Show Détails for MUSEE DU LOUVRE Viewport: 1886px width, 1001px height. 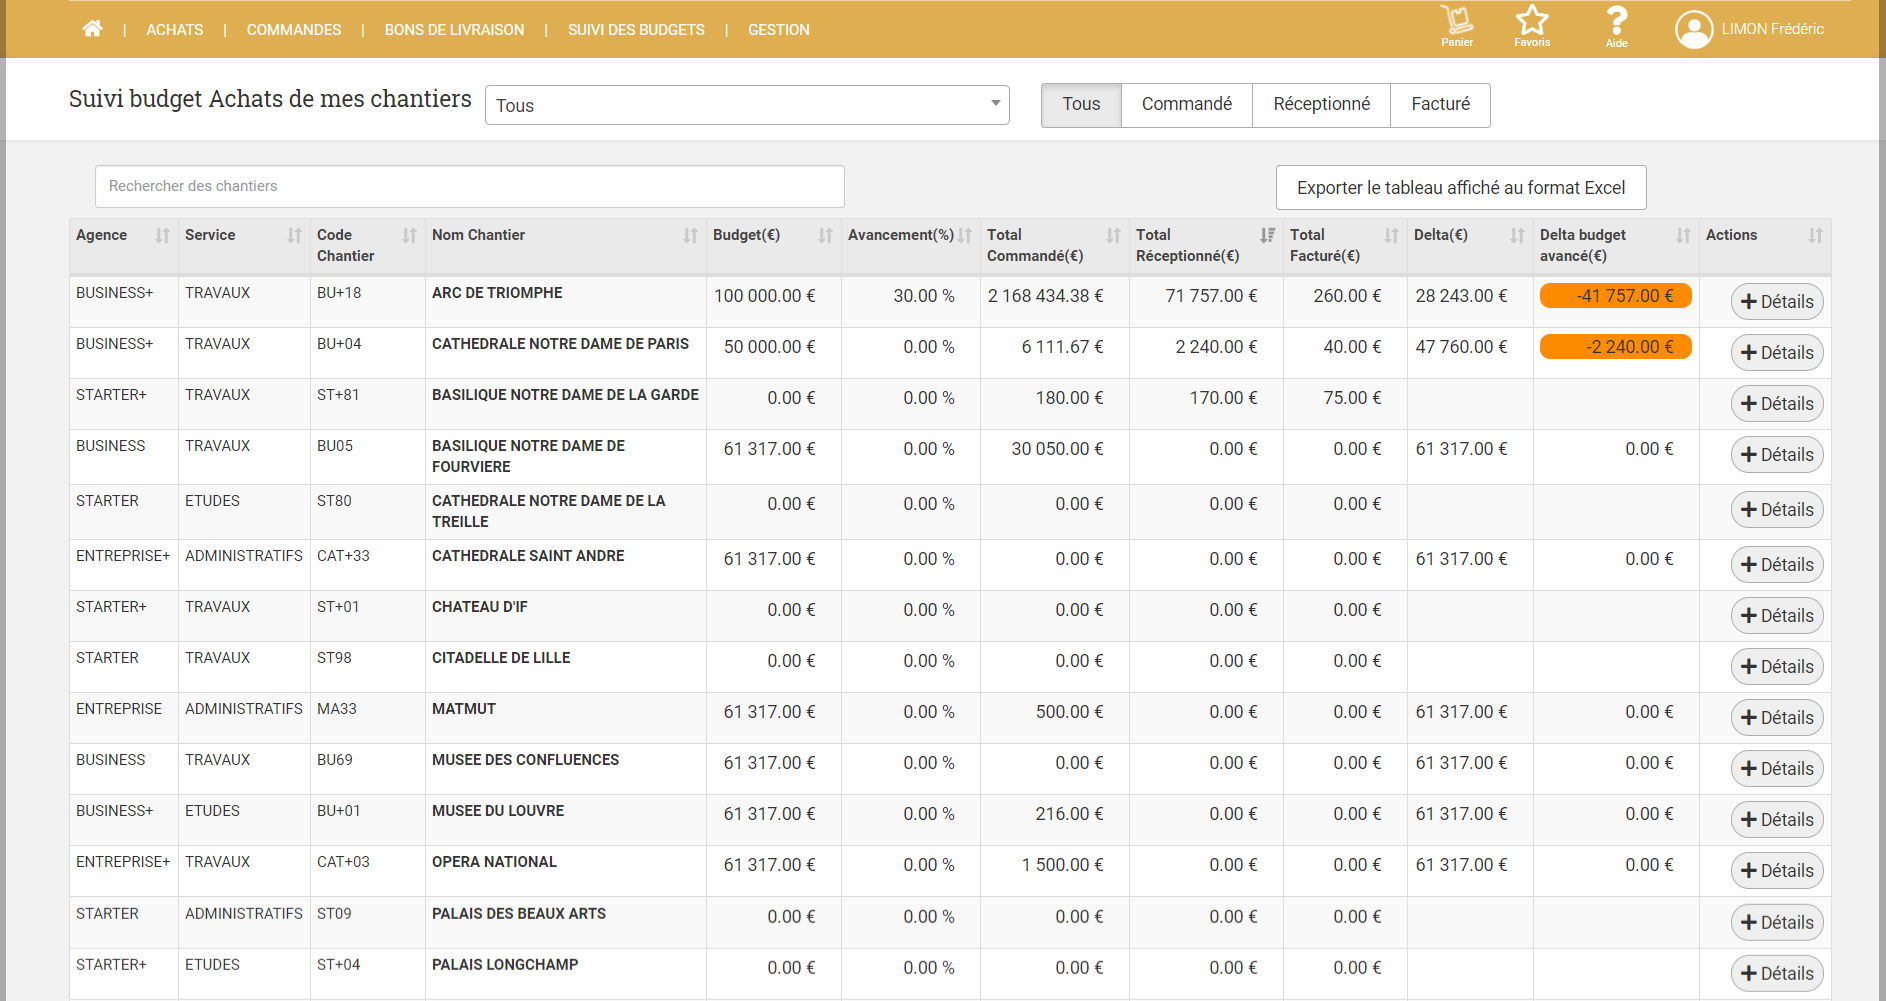(x=1777, y=820)
